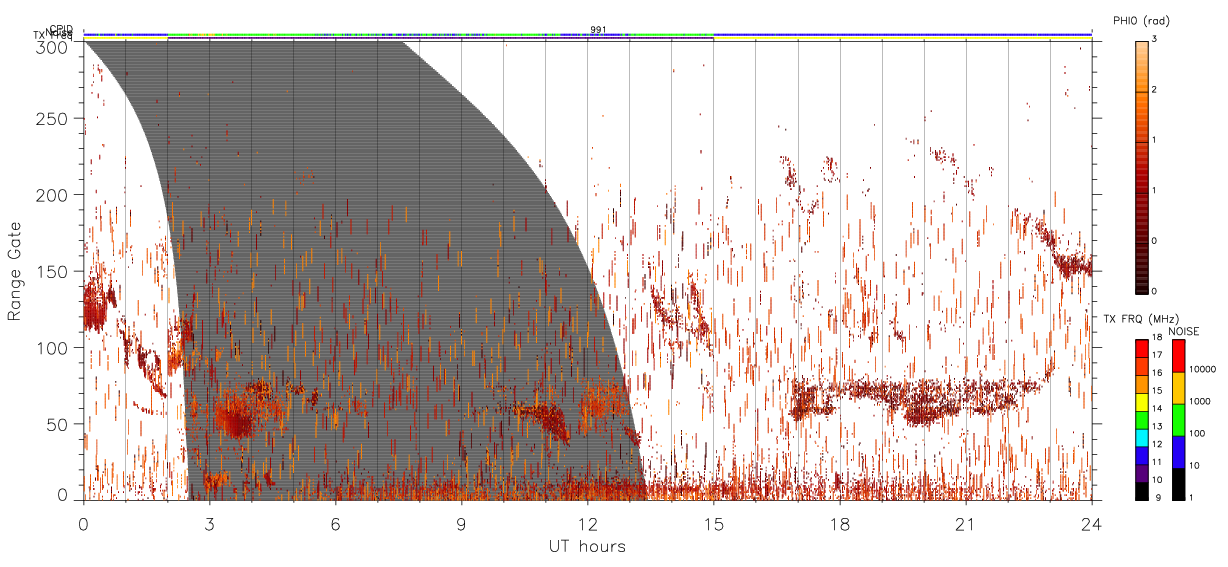Click the black NOISE swatch between 1 and 10

(x=1178, y=484)
